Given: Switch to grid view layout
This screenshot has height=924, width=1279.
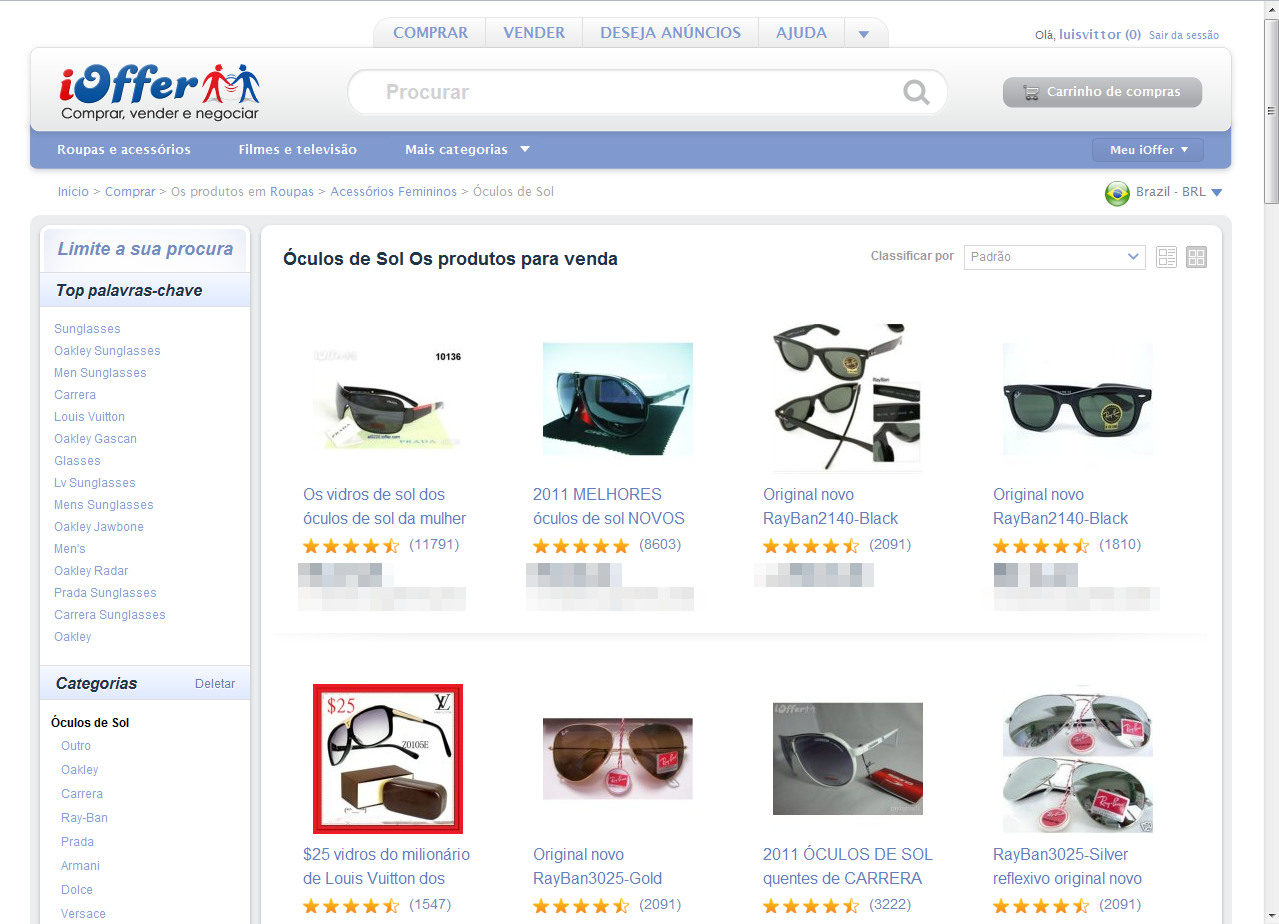Looking at the screenshot, I should click(x=1196, y=257).
